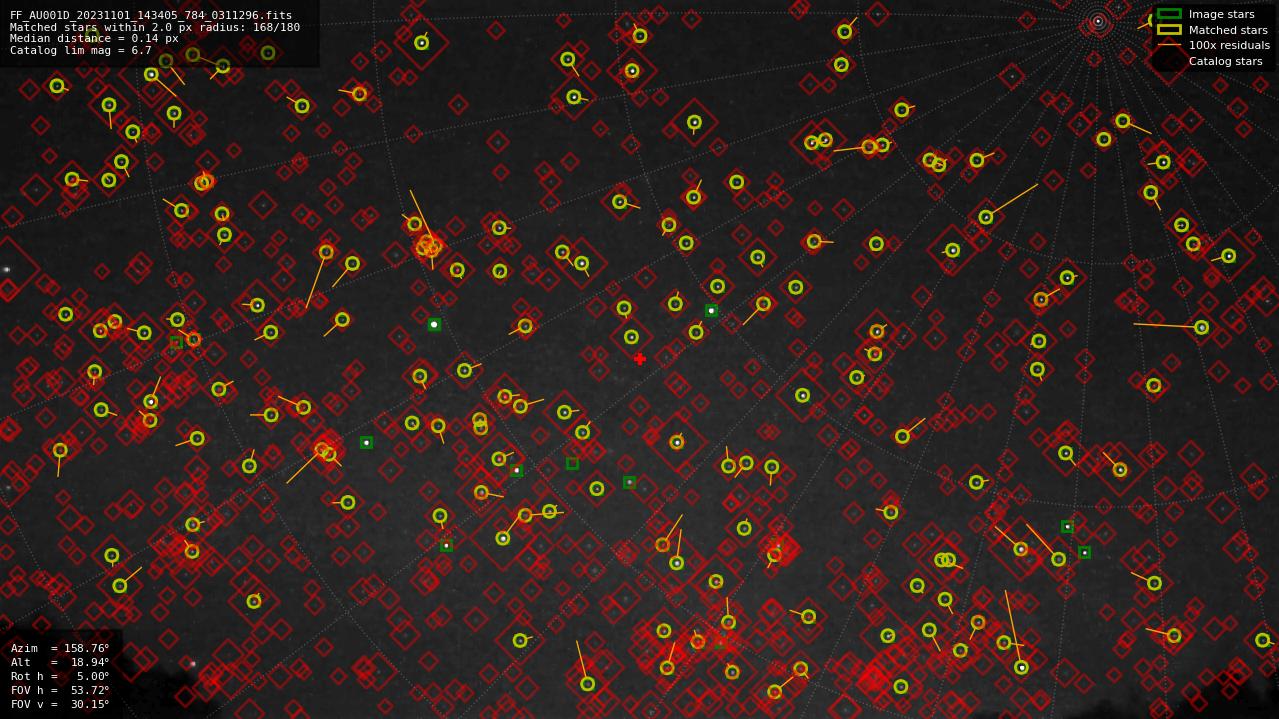Click the celestial pole at the concentric grid circles' center
Viewport: 1279px width, 719px height.
[1098, 21]
